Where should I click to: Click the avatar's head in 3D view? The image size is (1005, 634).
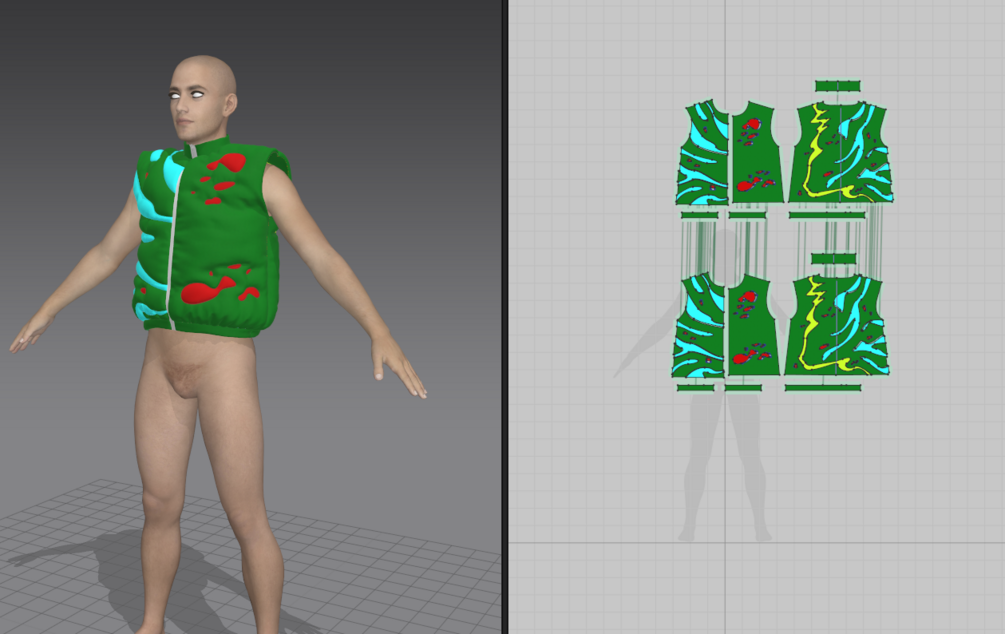[202, 97]
